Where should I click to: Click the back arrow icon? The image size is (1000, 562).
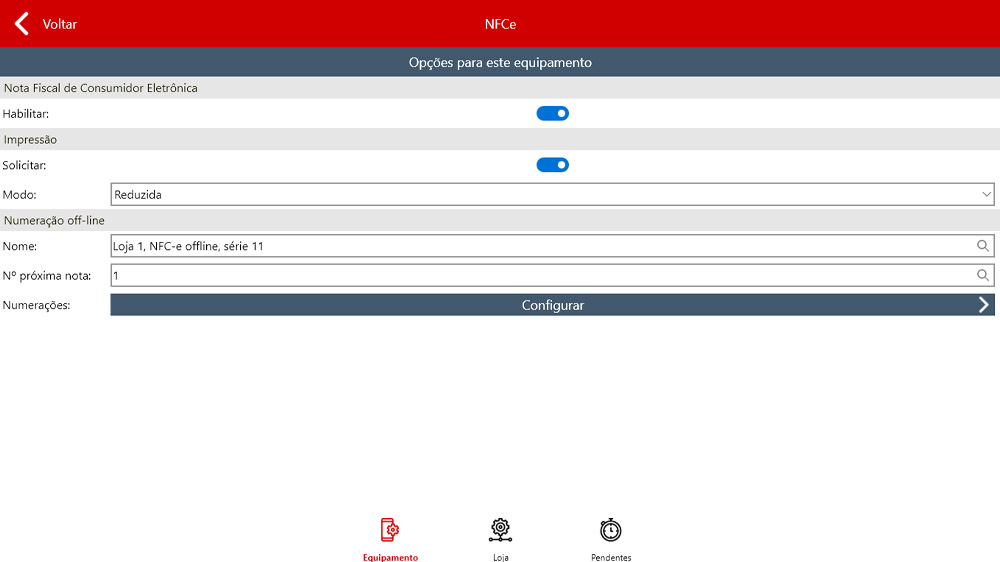click(x=21, y=24)
